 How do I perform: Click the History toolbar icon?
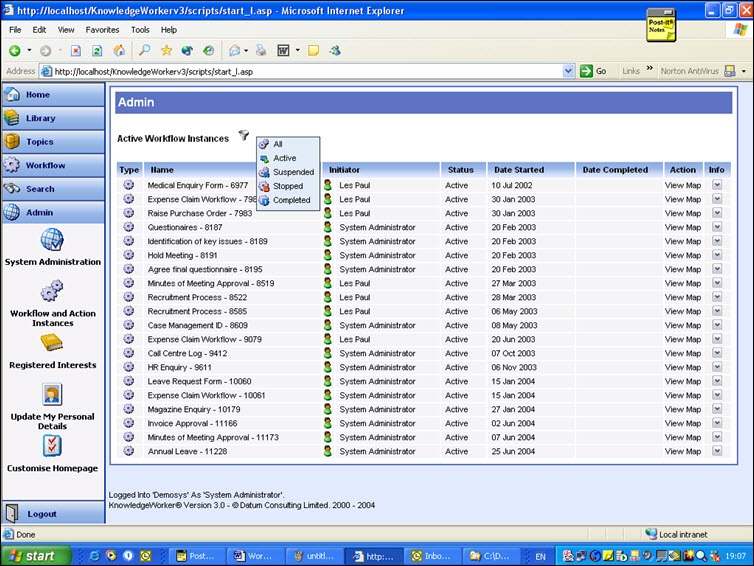point(208,50)
